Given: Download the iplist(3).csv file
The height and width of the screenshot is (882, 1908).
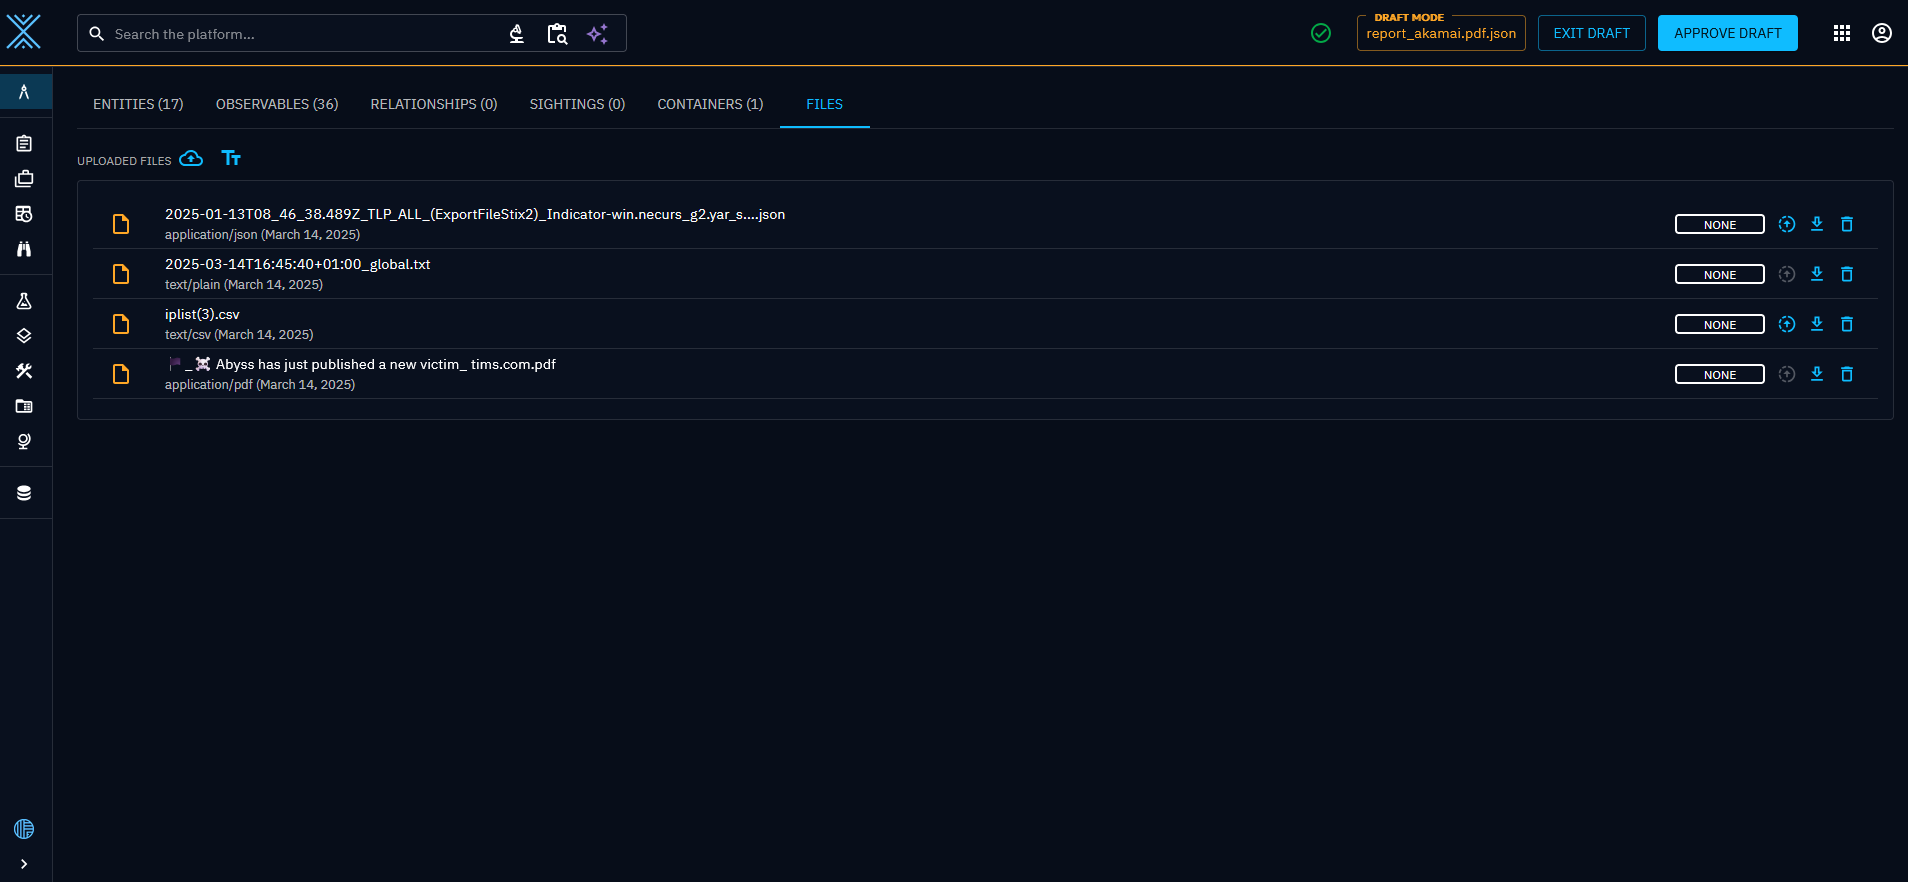Looking at the screenshot, I should pyautogui.click(x=1817, y=324).
